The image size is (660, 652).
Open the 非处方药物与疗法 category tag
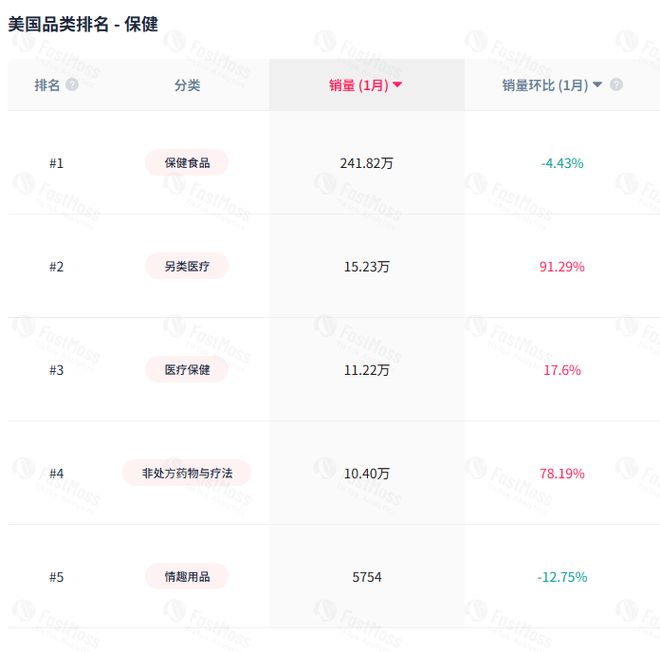(187, 473)
